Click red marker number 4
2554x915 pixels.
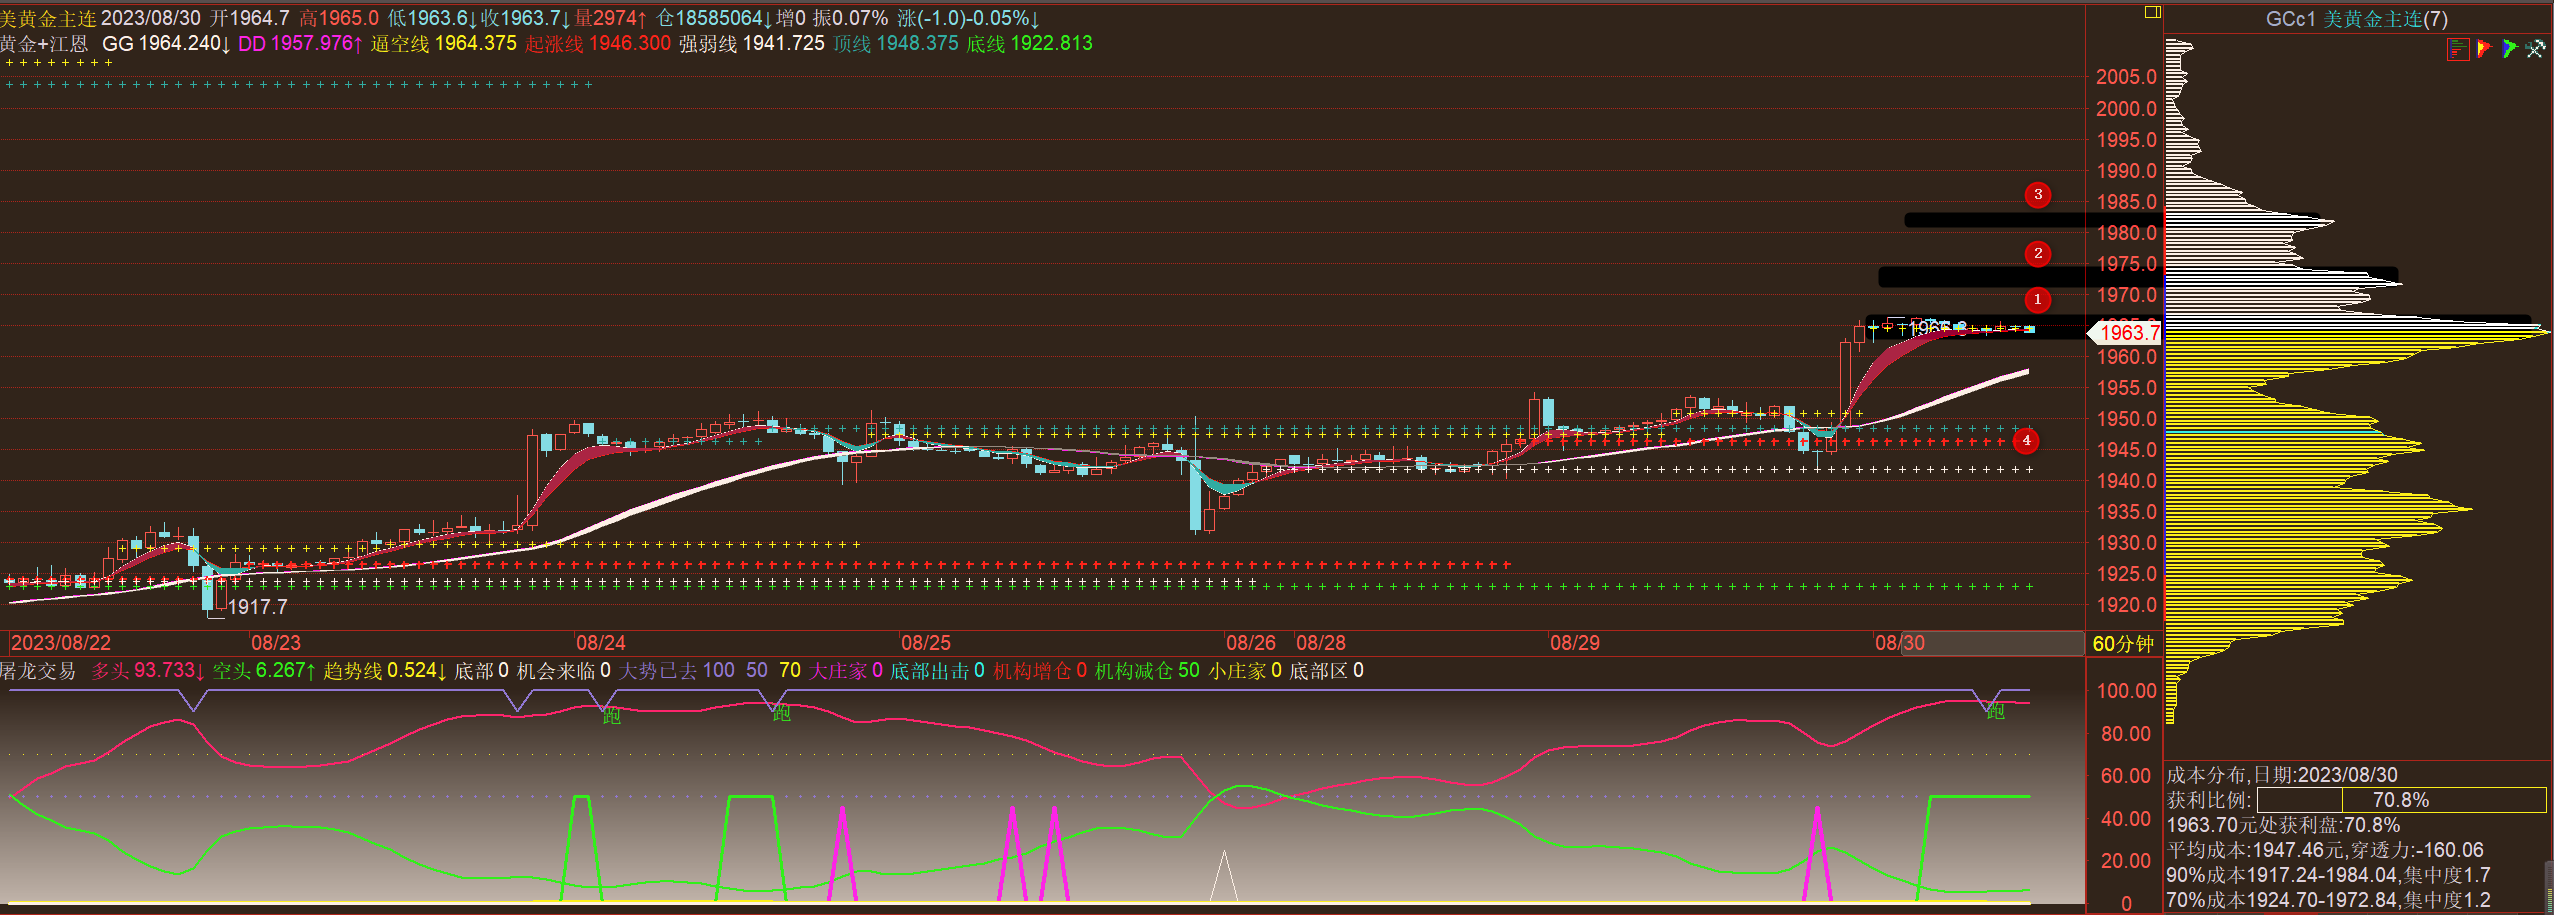point(2026,440)
